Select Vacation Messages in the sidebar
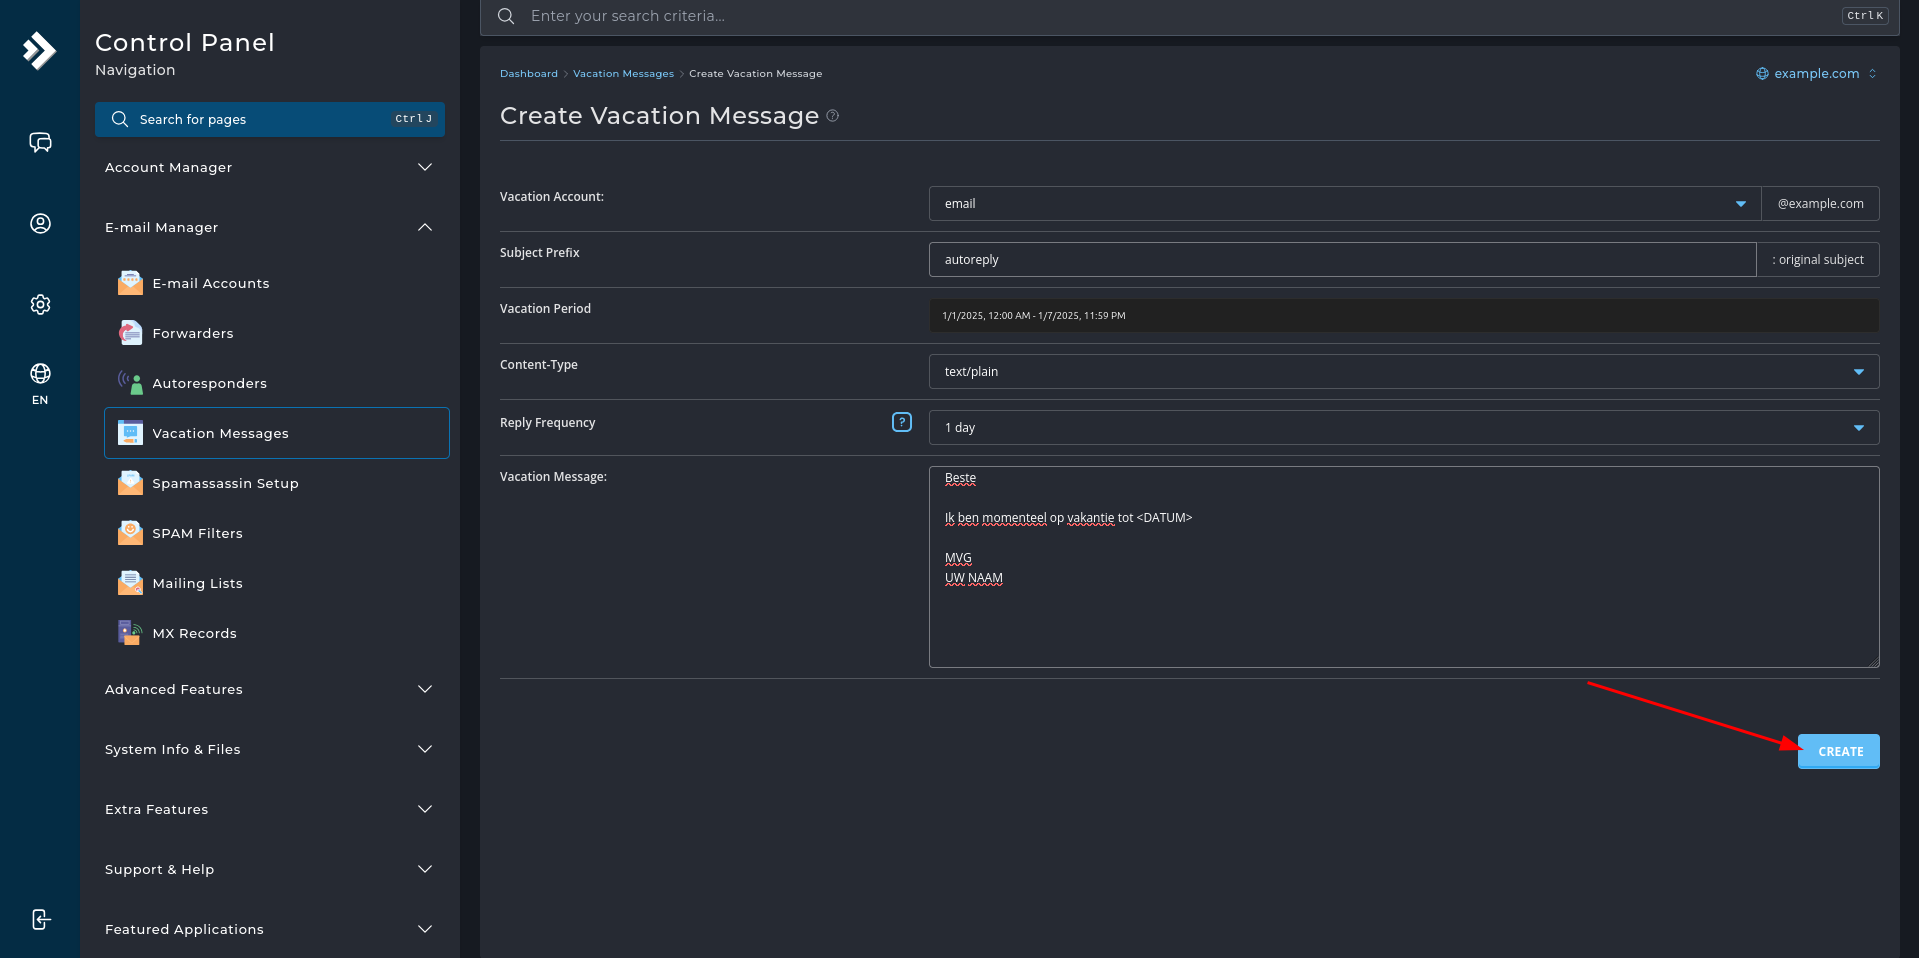The image size is (1919, 958). [x=220, y=433]
